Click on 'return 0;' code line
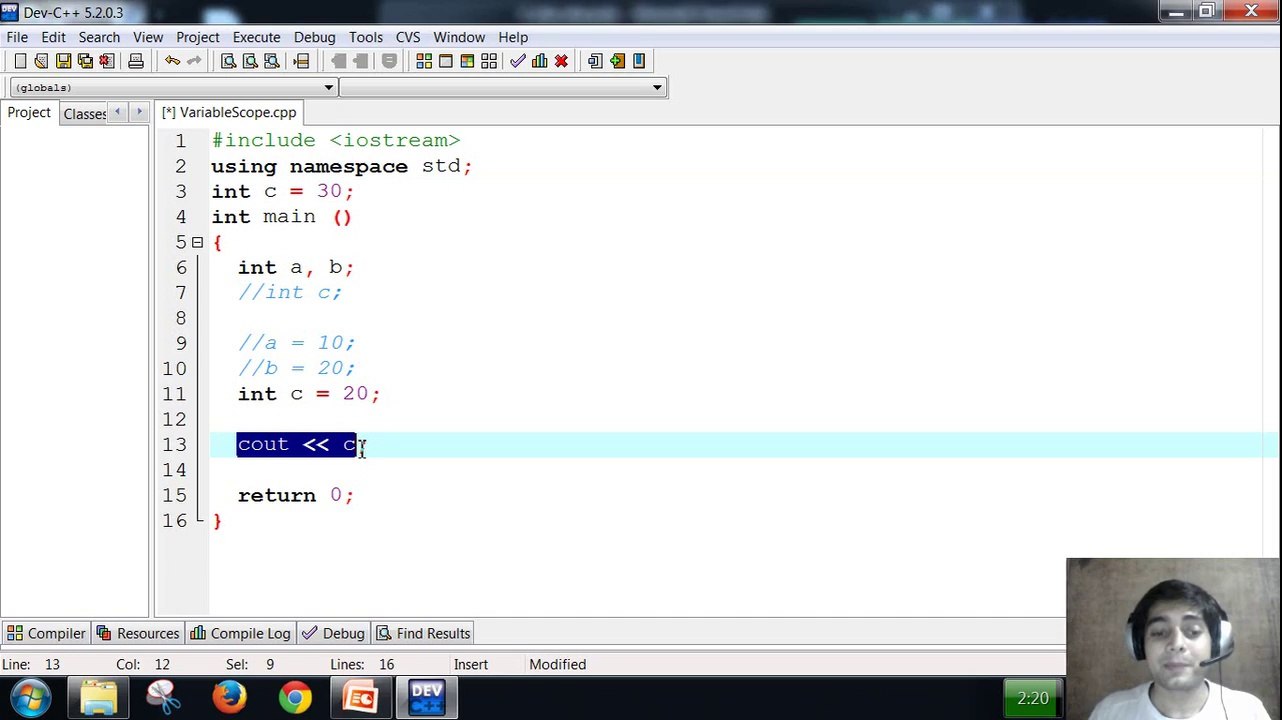1282x720 pixels. pyautogui.click(x=295, y=495)
